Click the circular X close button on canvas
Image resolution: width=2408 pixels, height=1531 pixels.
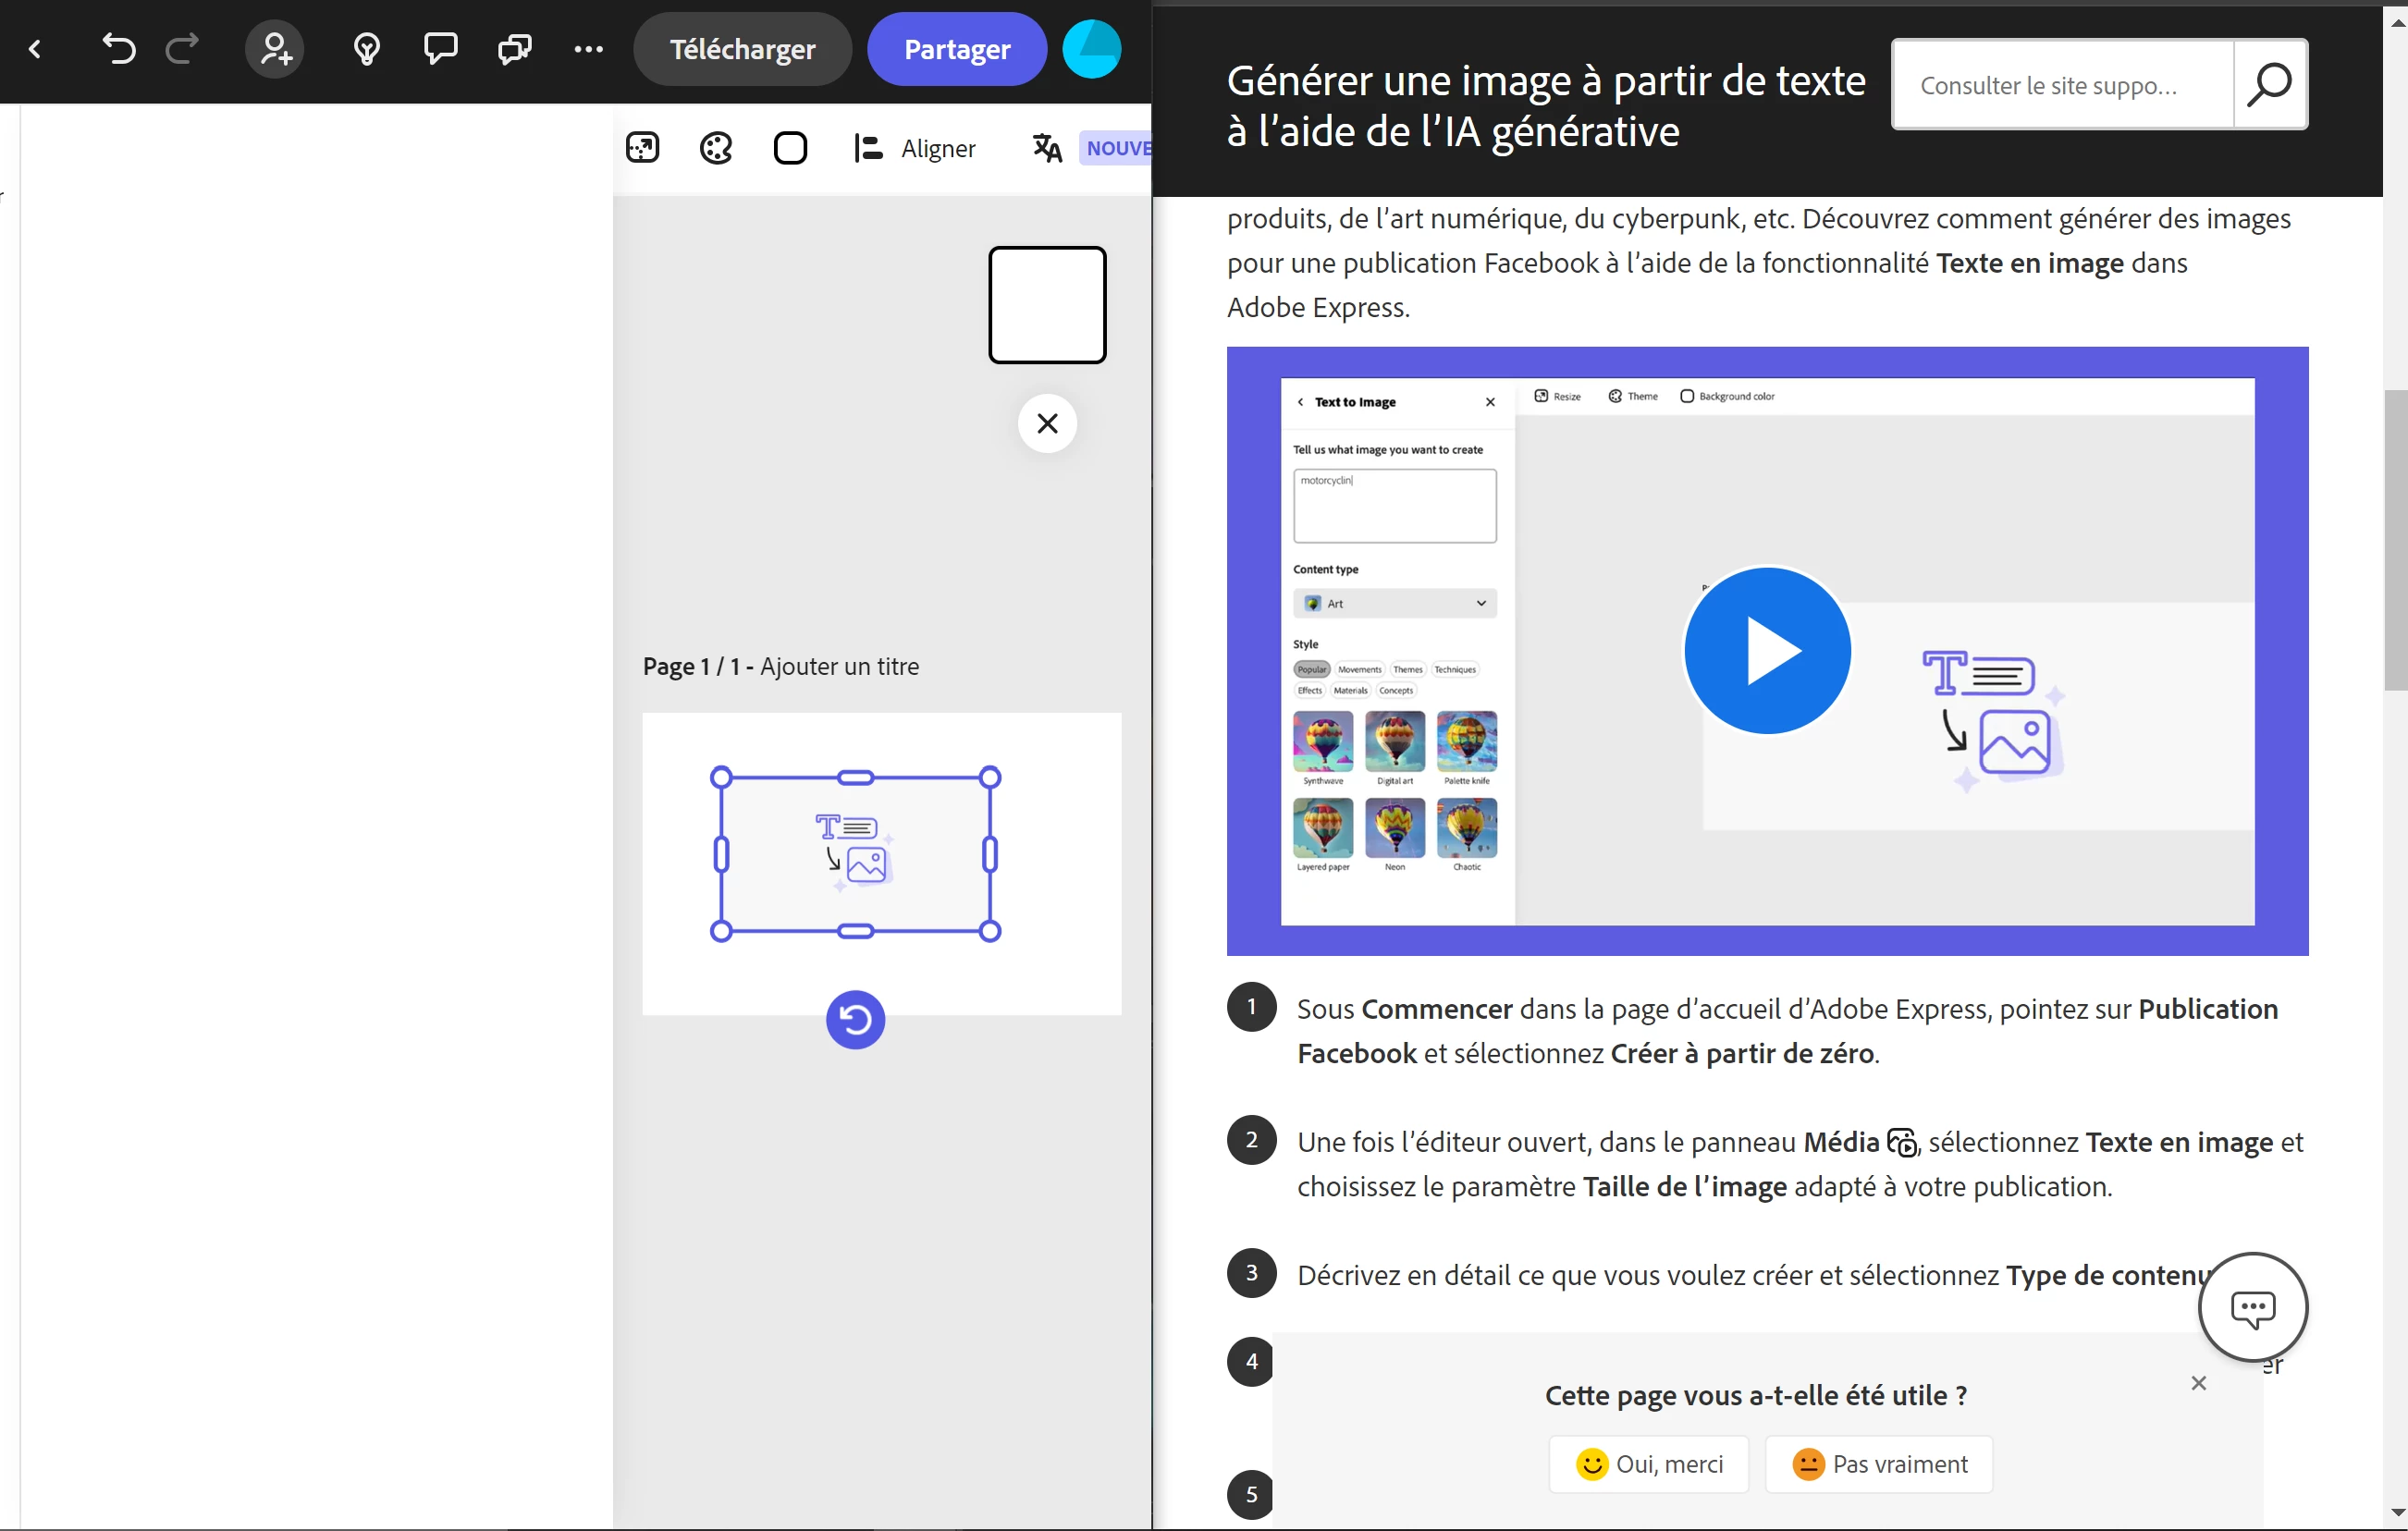coord(1047,423)
